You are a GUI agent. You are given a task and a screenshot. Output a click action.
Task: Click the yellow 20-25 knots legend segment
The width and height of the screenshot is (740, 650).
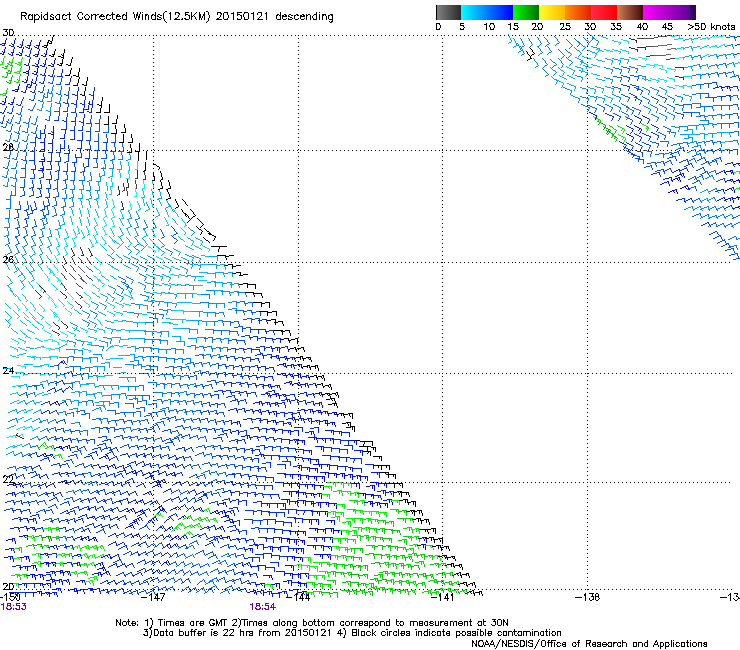pos(552,12)
